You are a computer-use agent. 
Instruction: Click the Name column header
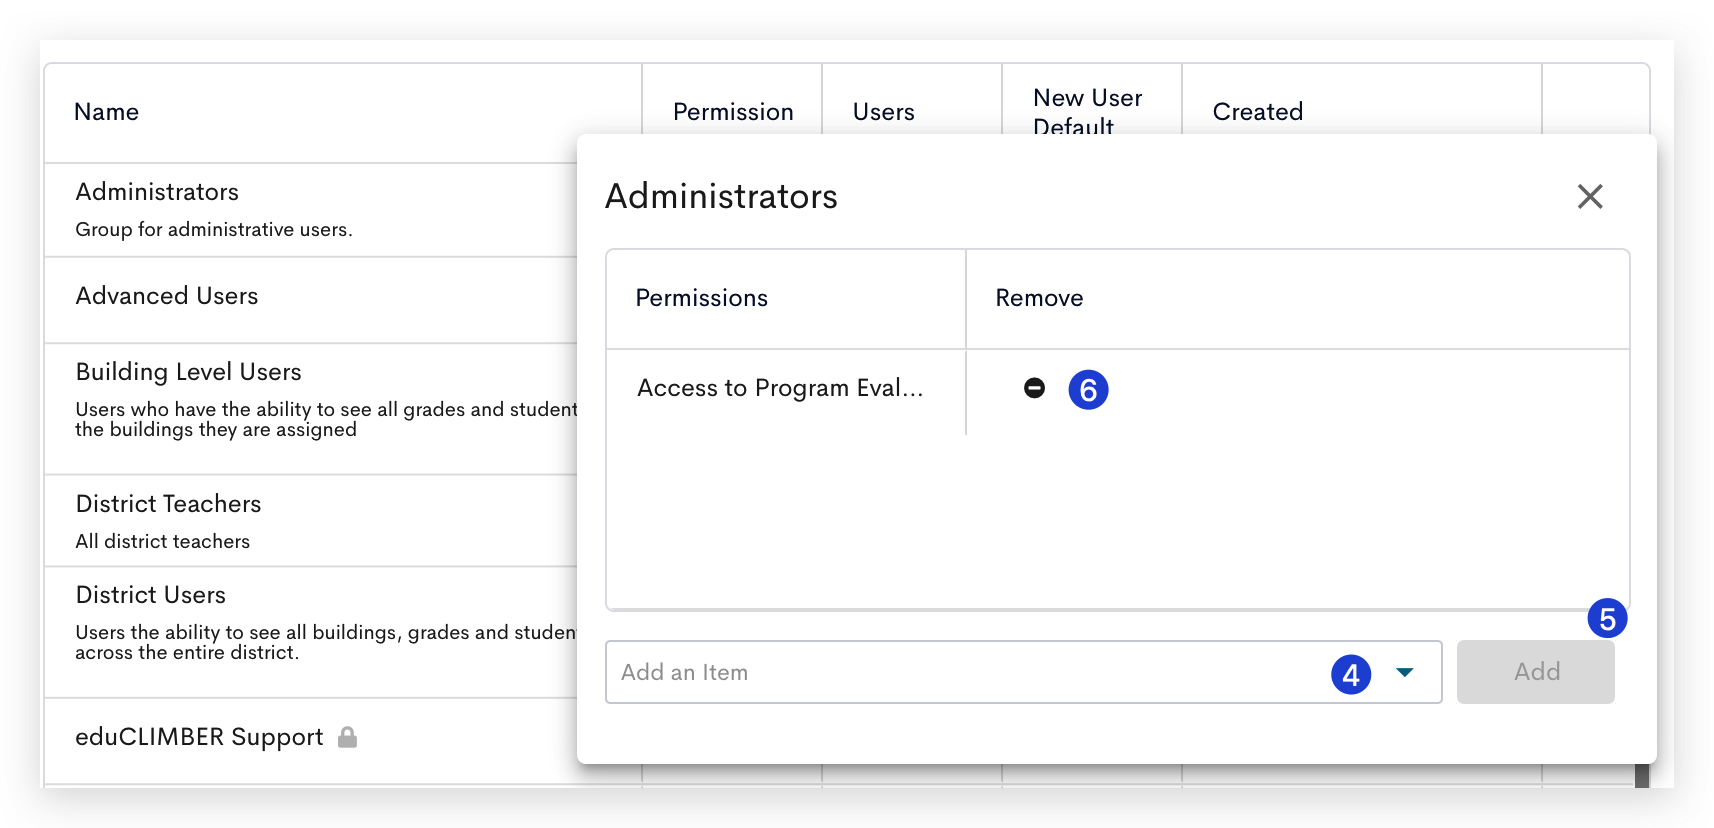[106, 112]
